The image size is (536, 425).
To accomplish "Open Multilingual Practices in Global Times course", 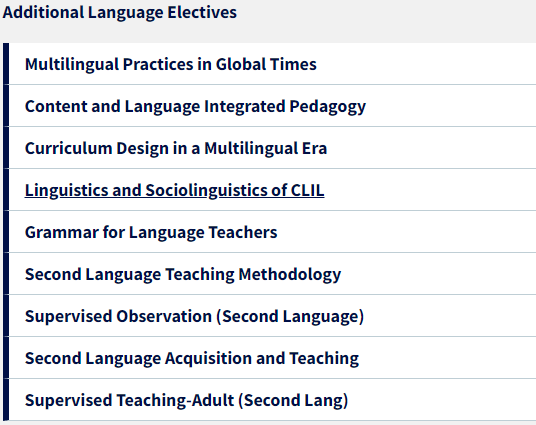I will click(171, 64).
